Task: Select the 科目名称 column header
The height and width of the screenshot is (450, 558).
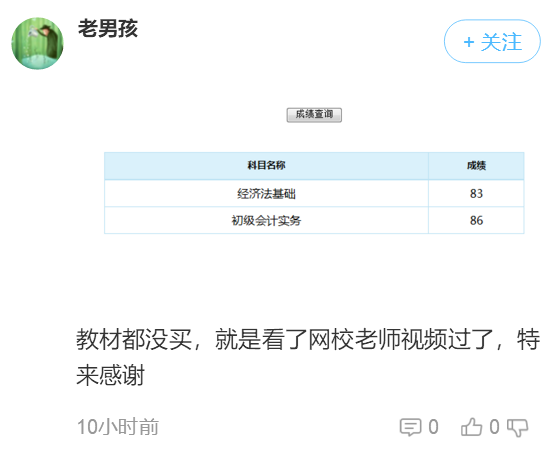Action: 266,166
